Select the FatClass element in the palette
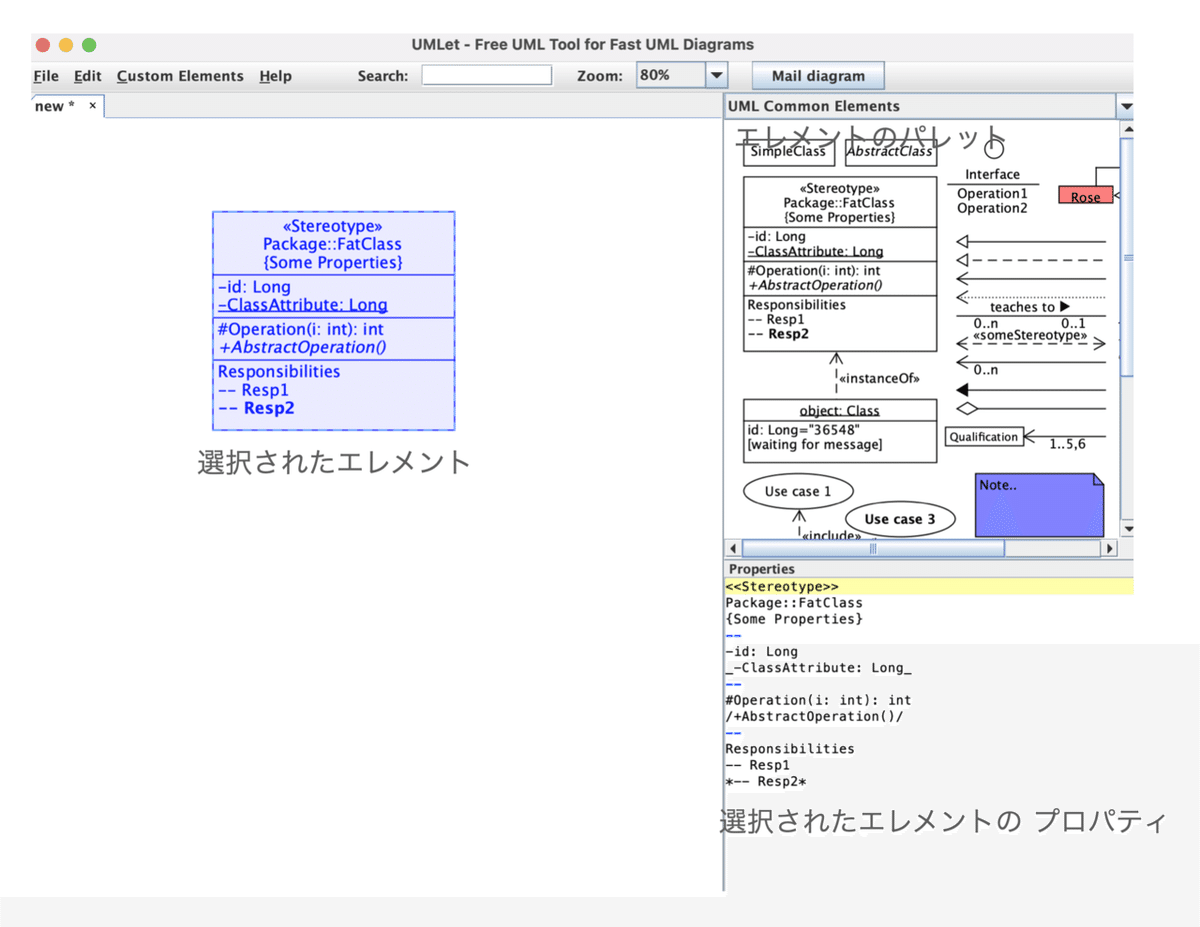Viewport: 1200px width, 927px height. tap(840, 264)
